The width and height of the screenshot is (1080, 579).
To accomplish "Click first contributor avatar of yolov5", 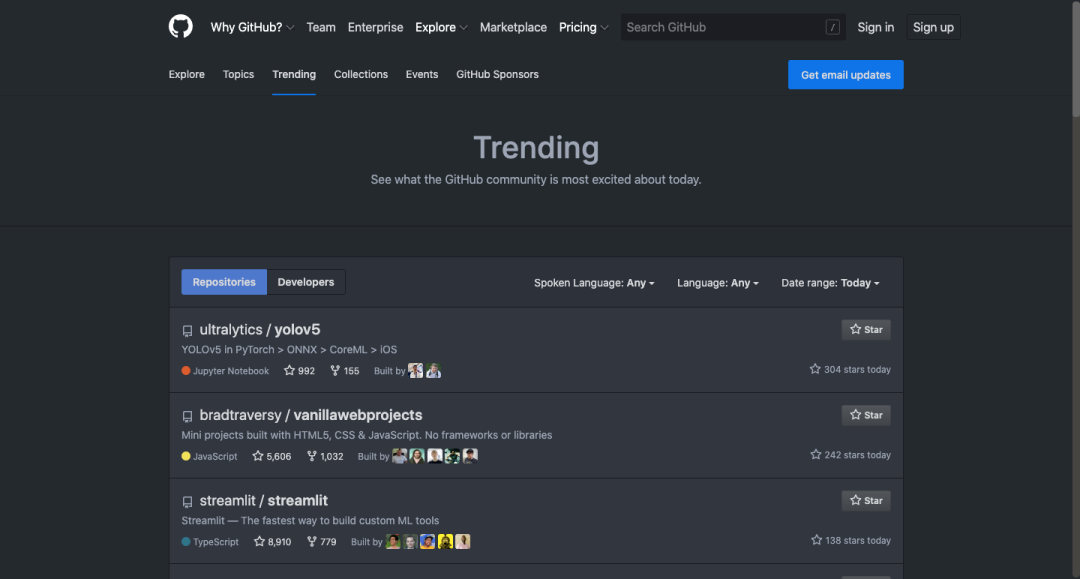I will click(415, 370).
